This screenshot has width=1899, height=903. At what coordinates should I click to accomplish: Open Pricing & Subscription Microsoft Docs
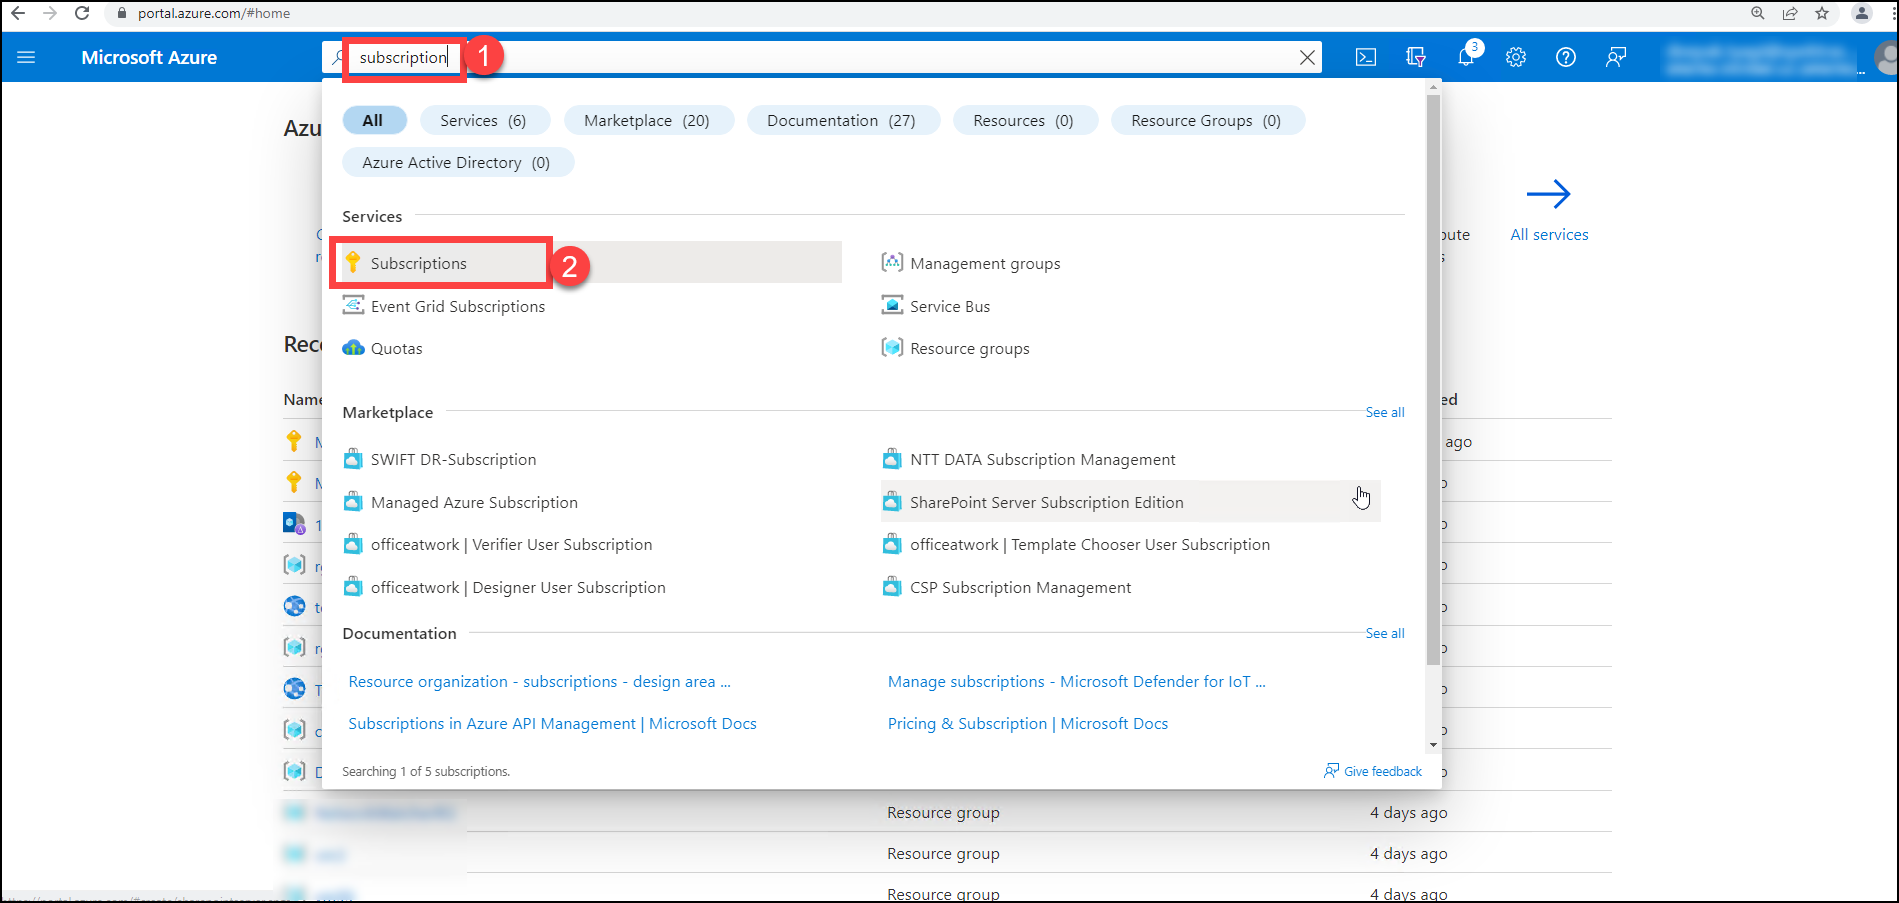point(1027,723)
